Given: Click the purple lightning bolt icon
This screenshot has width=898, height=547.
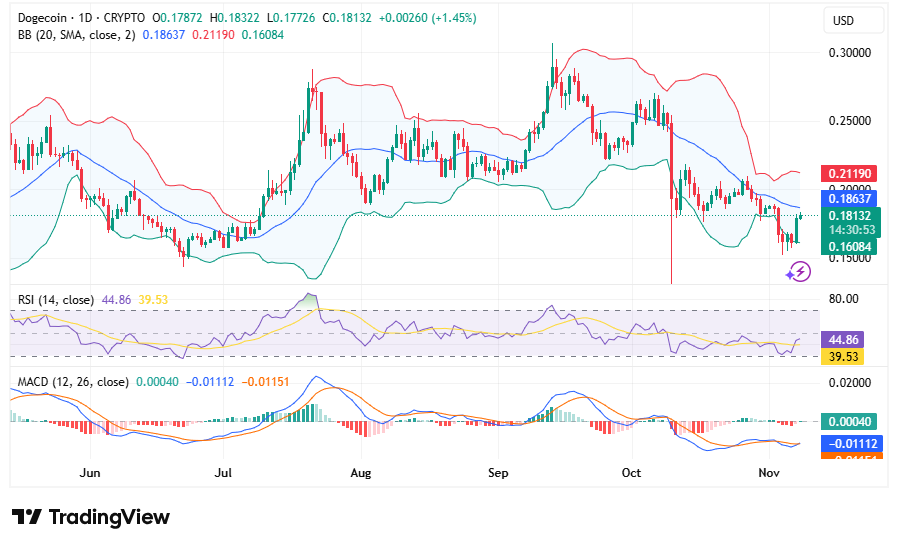Looking at the screenshot, I should 797,270.
